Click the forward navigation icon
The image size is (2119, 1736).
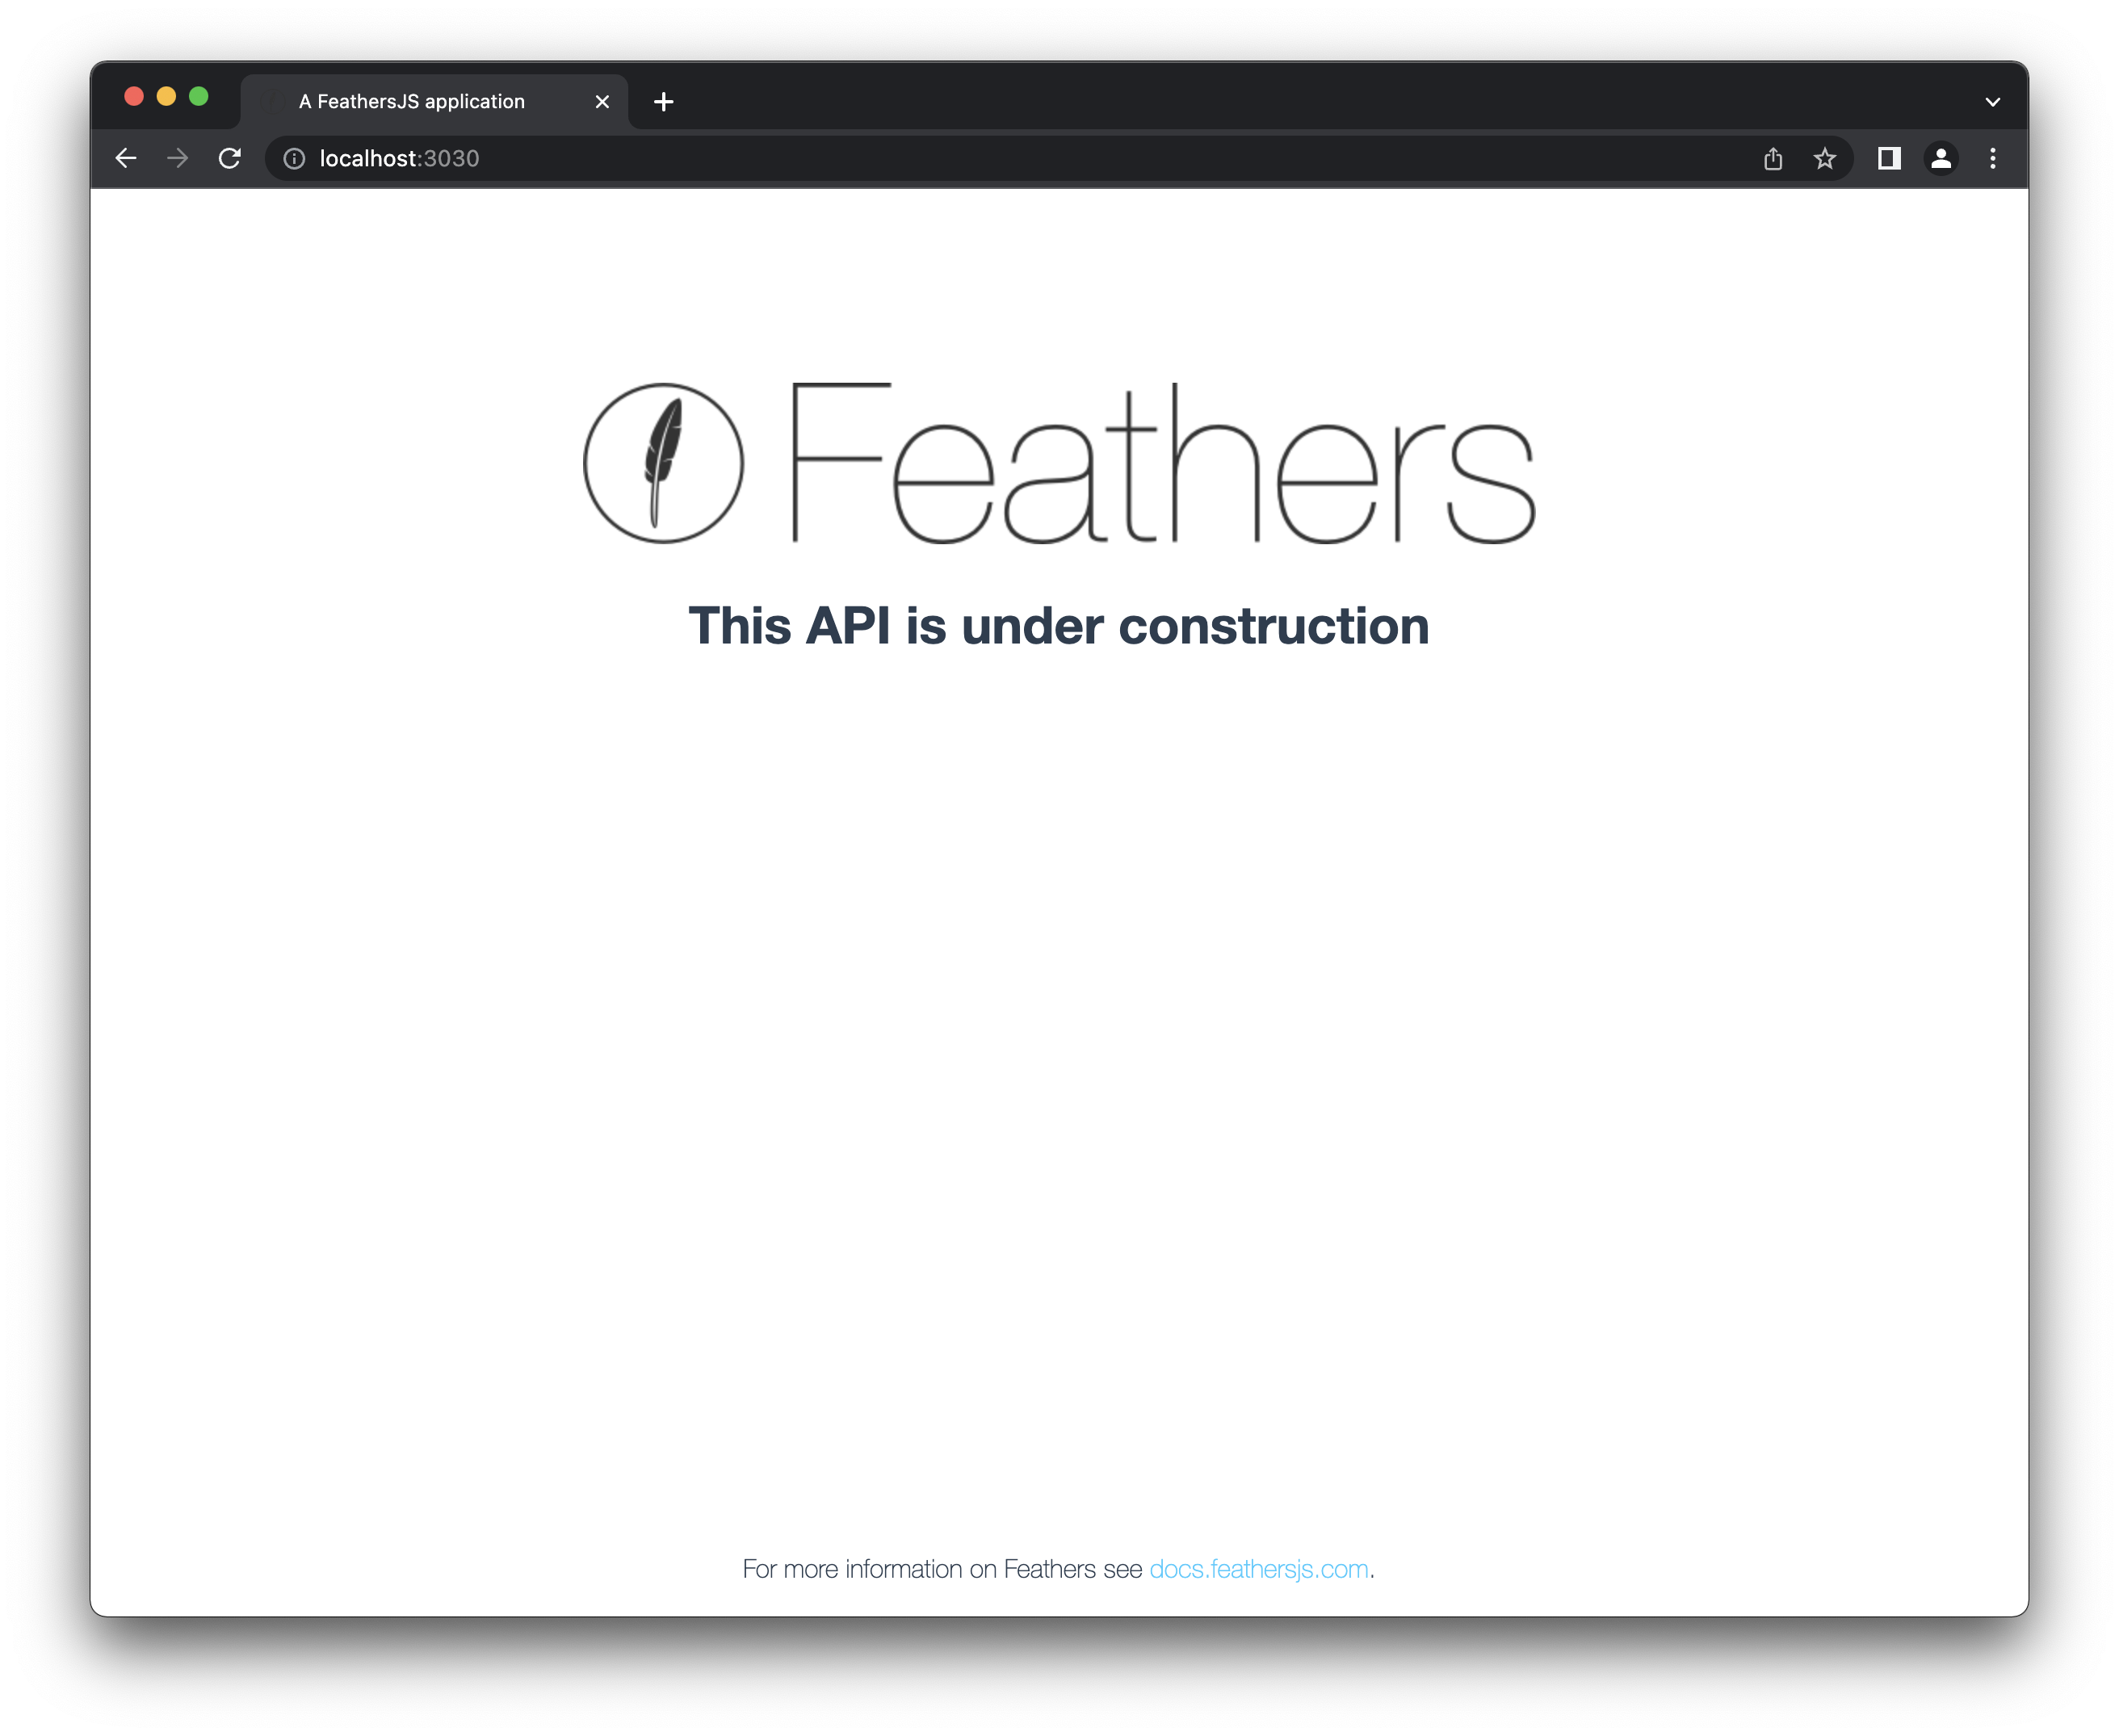pyautogui.click(x=178, y=158)
